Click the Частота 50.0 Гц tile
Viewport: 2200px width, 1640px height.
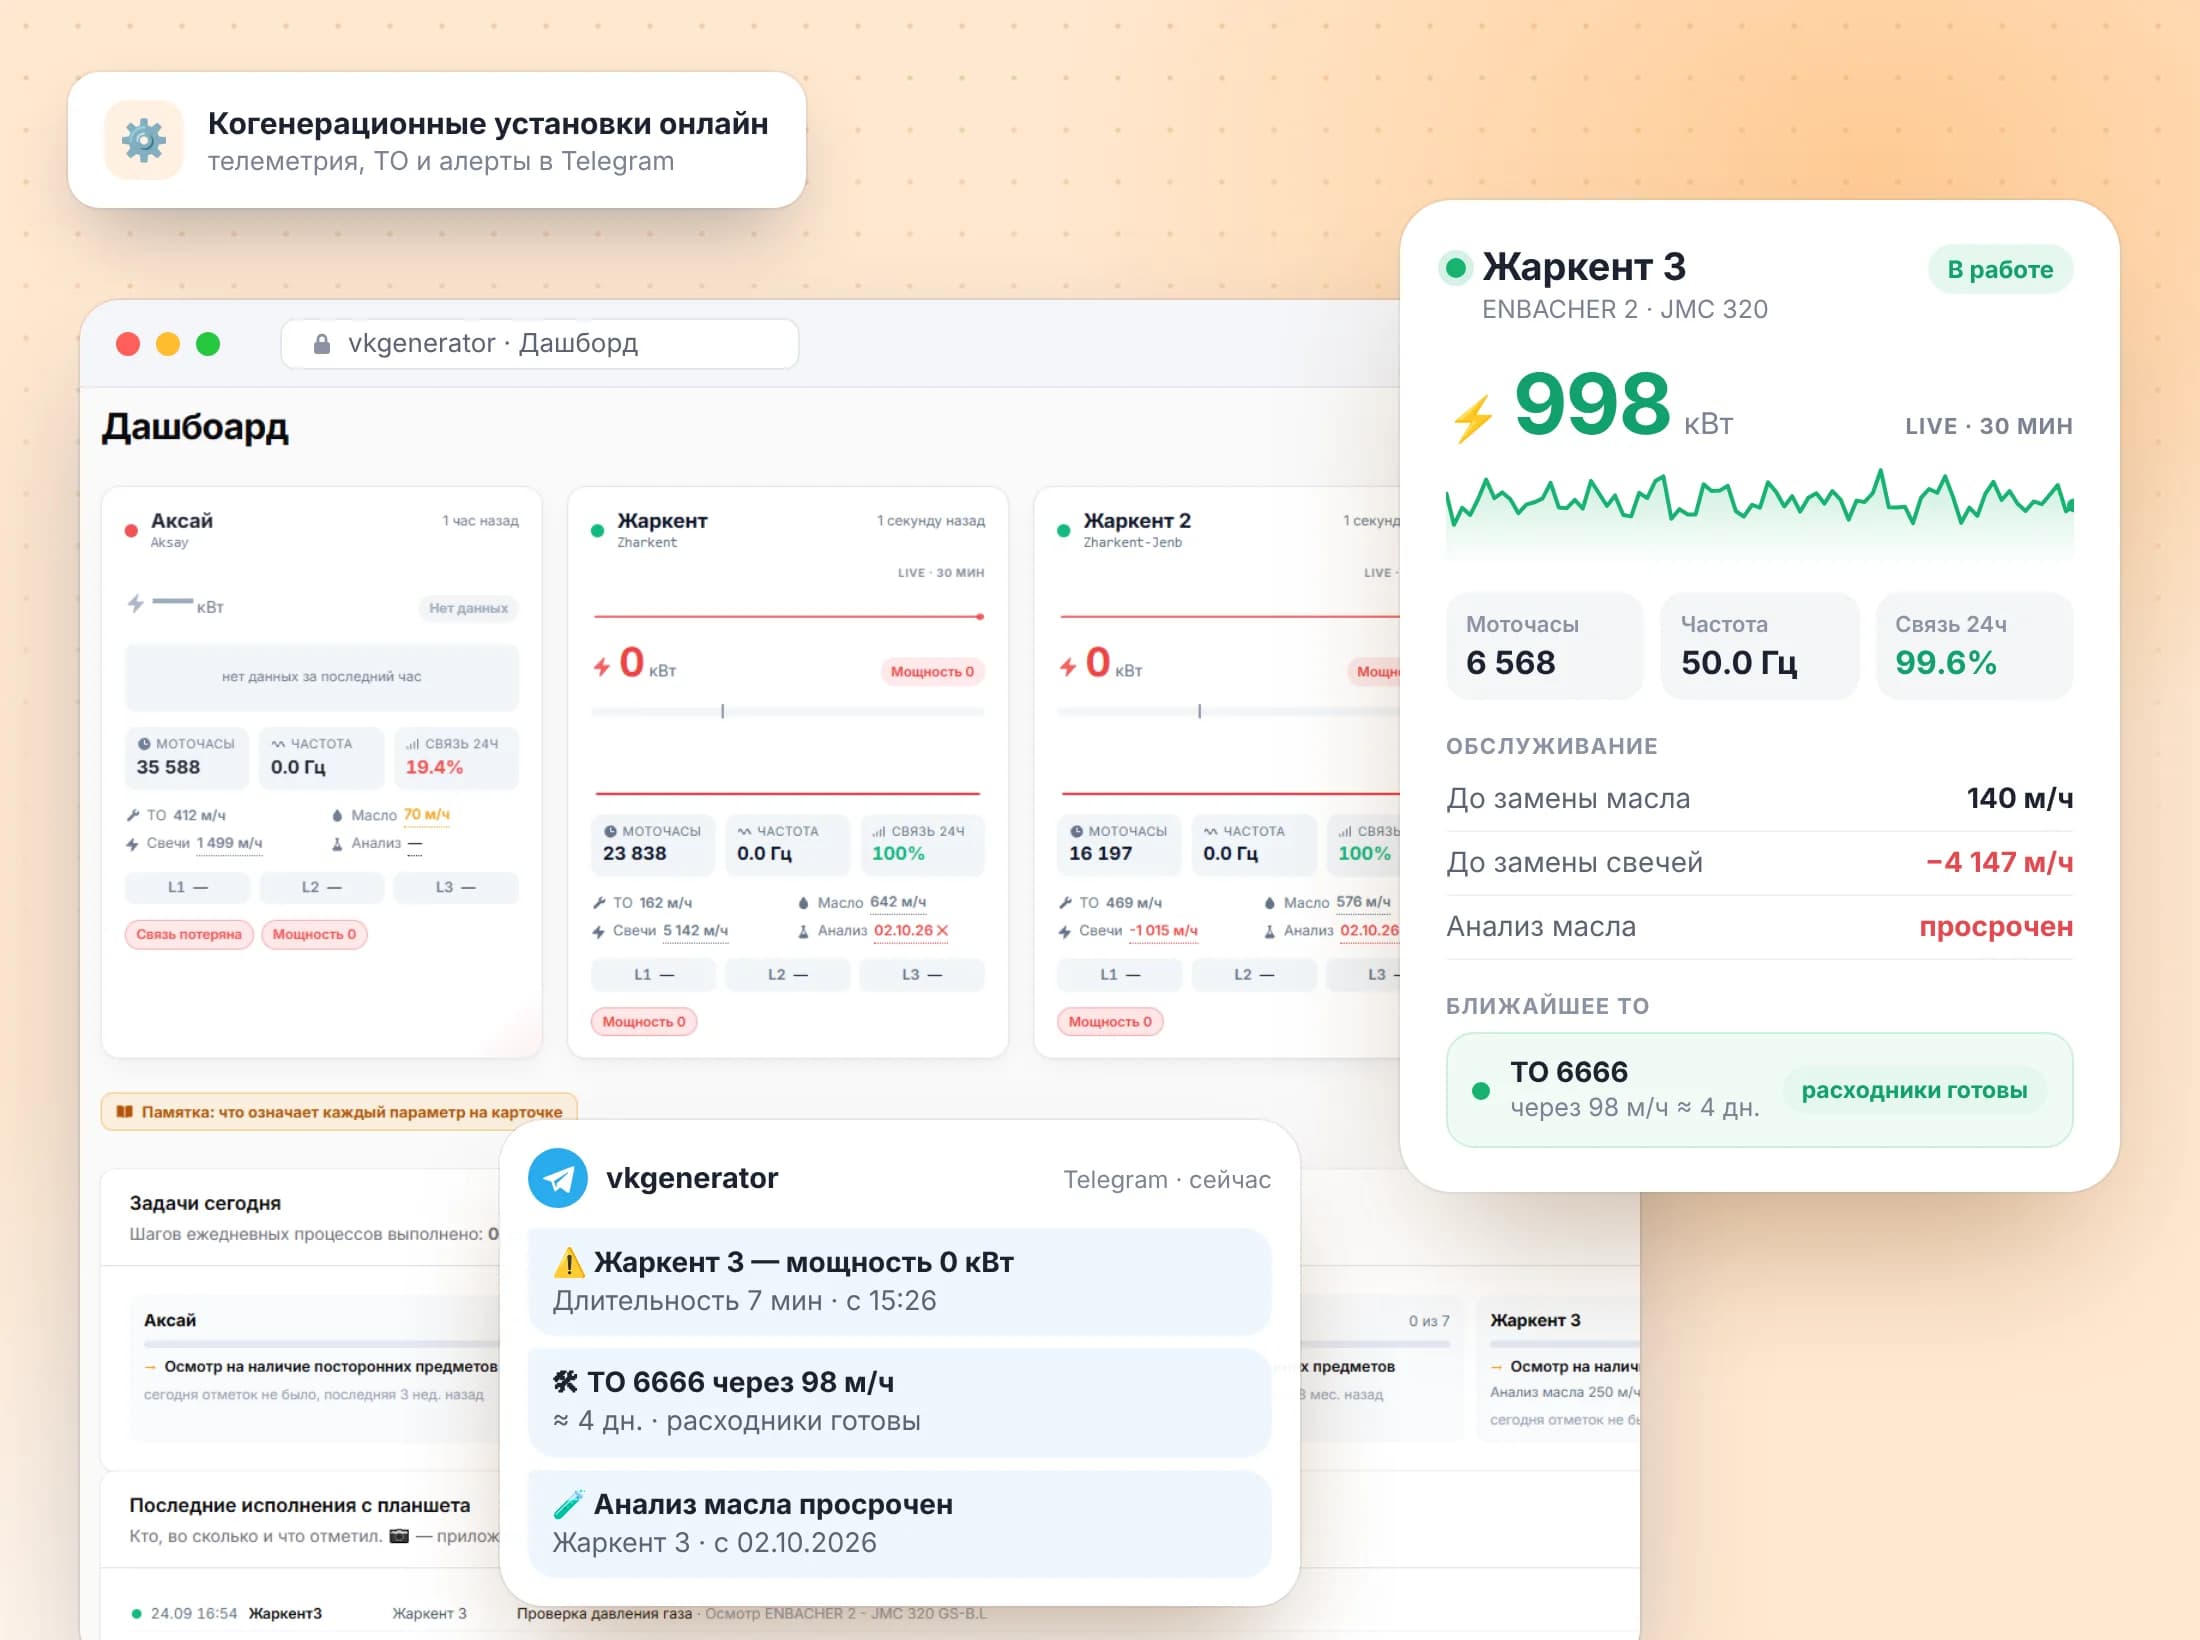pyautogui.click(x=1759, y=645)
